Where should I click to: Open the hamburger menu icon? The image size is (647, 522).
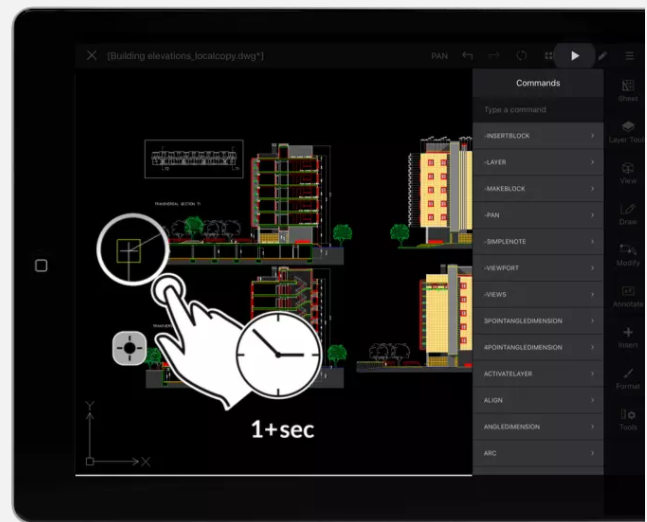629,56
